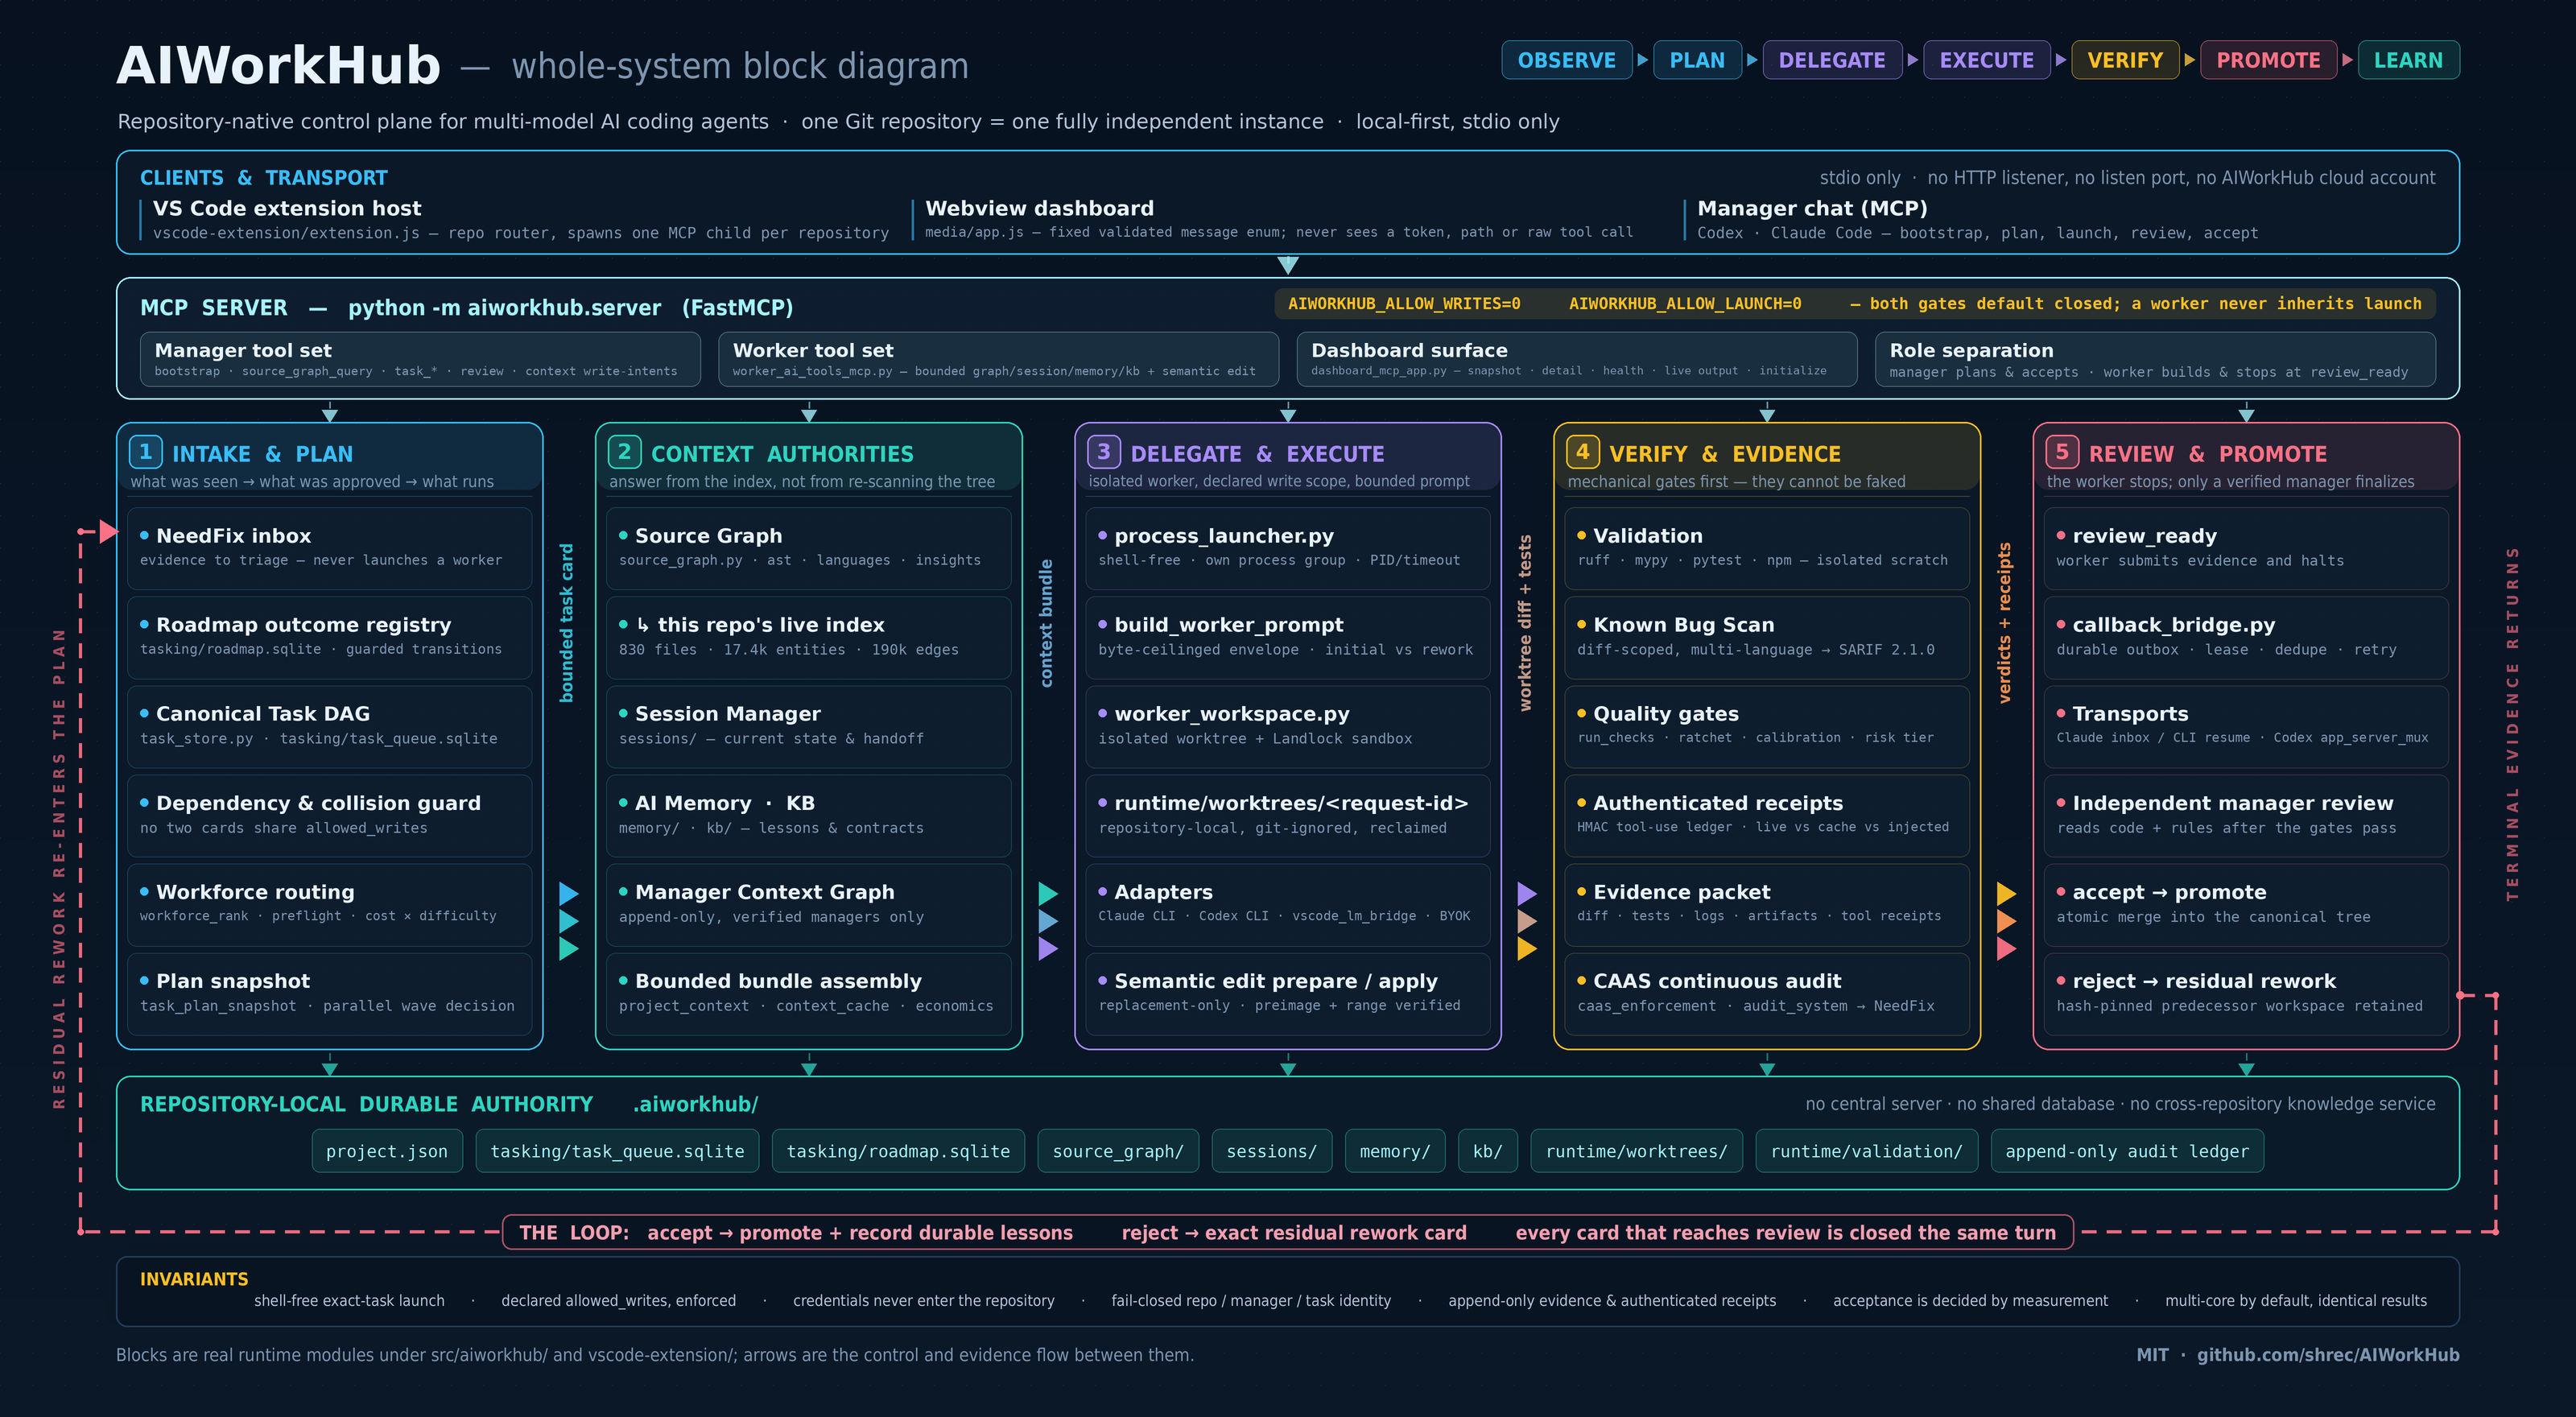Click the sessions/ chip
The width and height of the screenshot is (2576, 1417).
coord(1272,1151)
